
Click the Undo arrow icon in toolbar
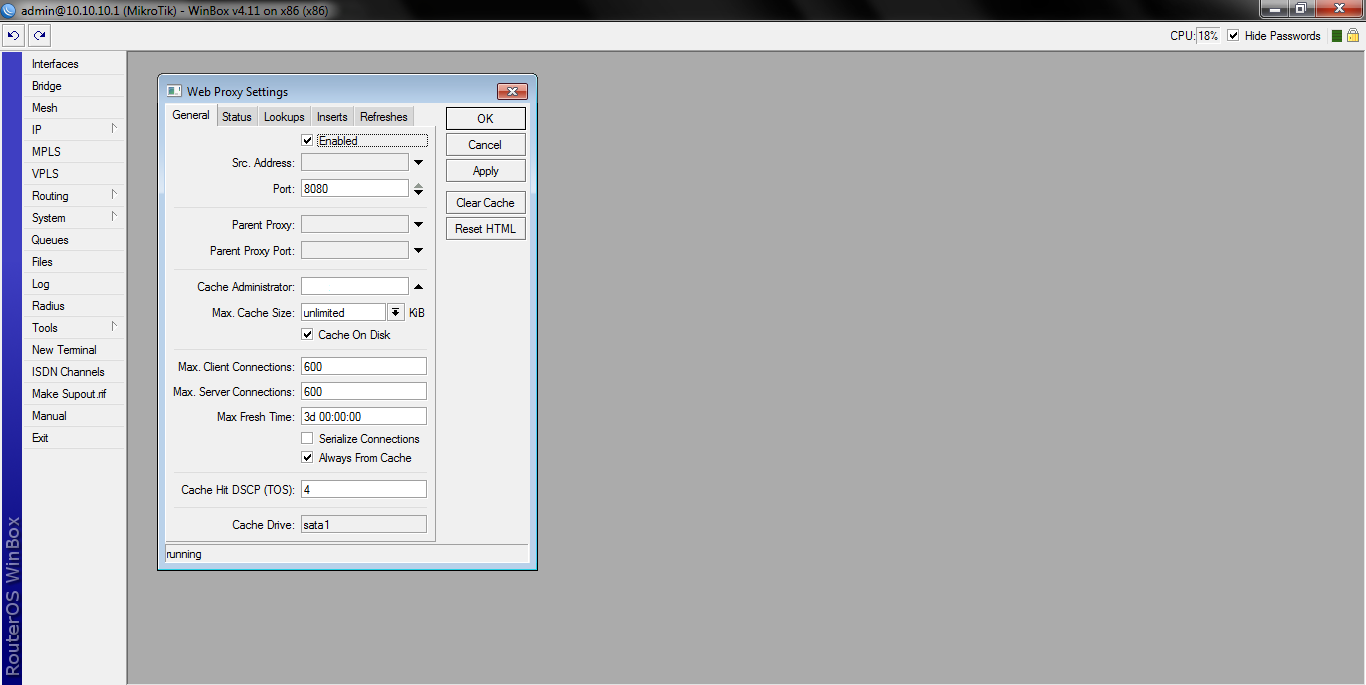13,36
